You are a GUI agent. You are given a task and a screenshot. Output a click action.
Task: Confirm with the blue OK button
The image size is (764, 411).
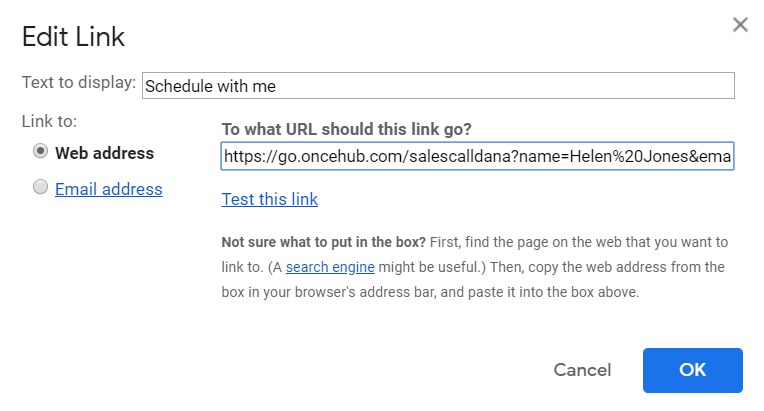(x=692, y=370)
